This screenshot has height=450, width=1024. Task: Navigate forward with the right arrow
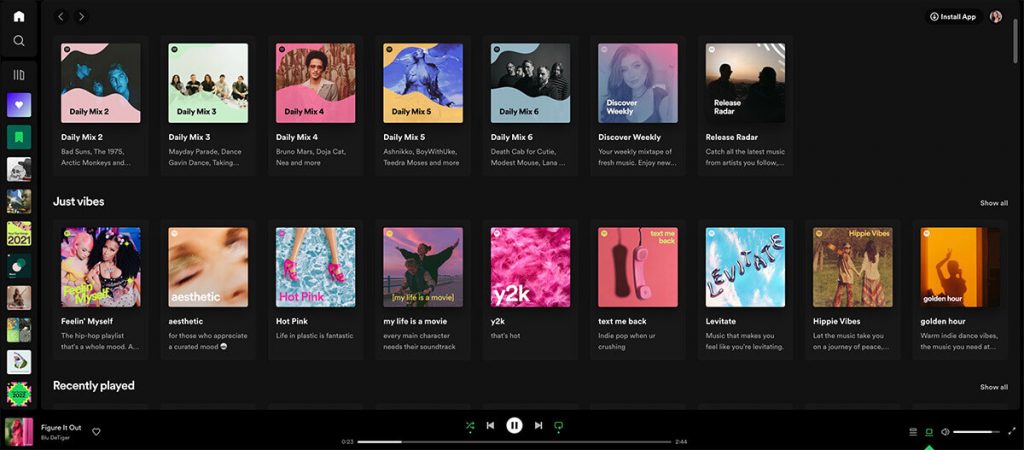(81, 16)
